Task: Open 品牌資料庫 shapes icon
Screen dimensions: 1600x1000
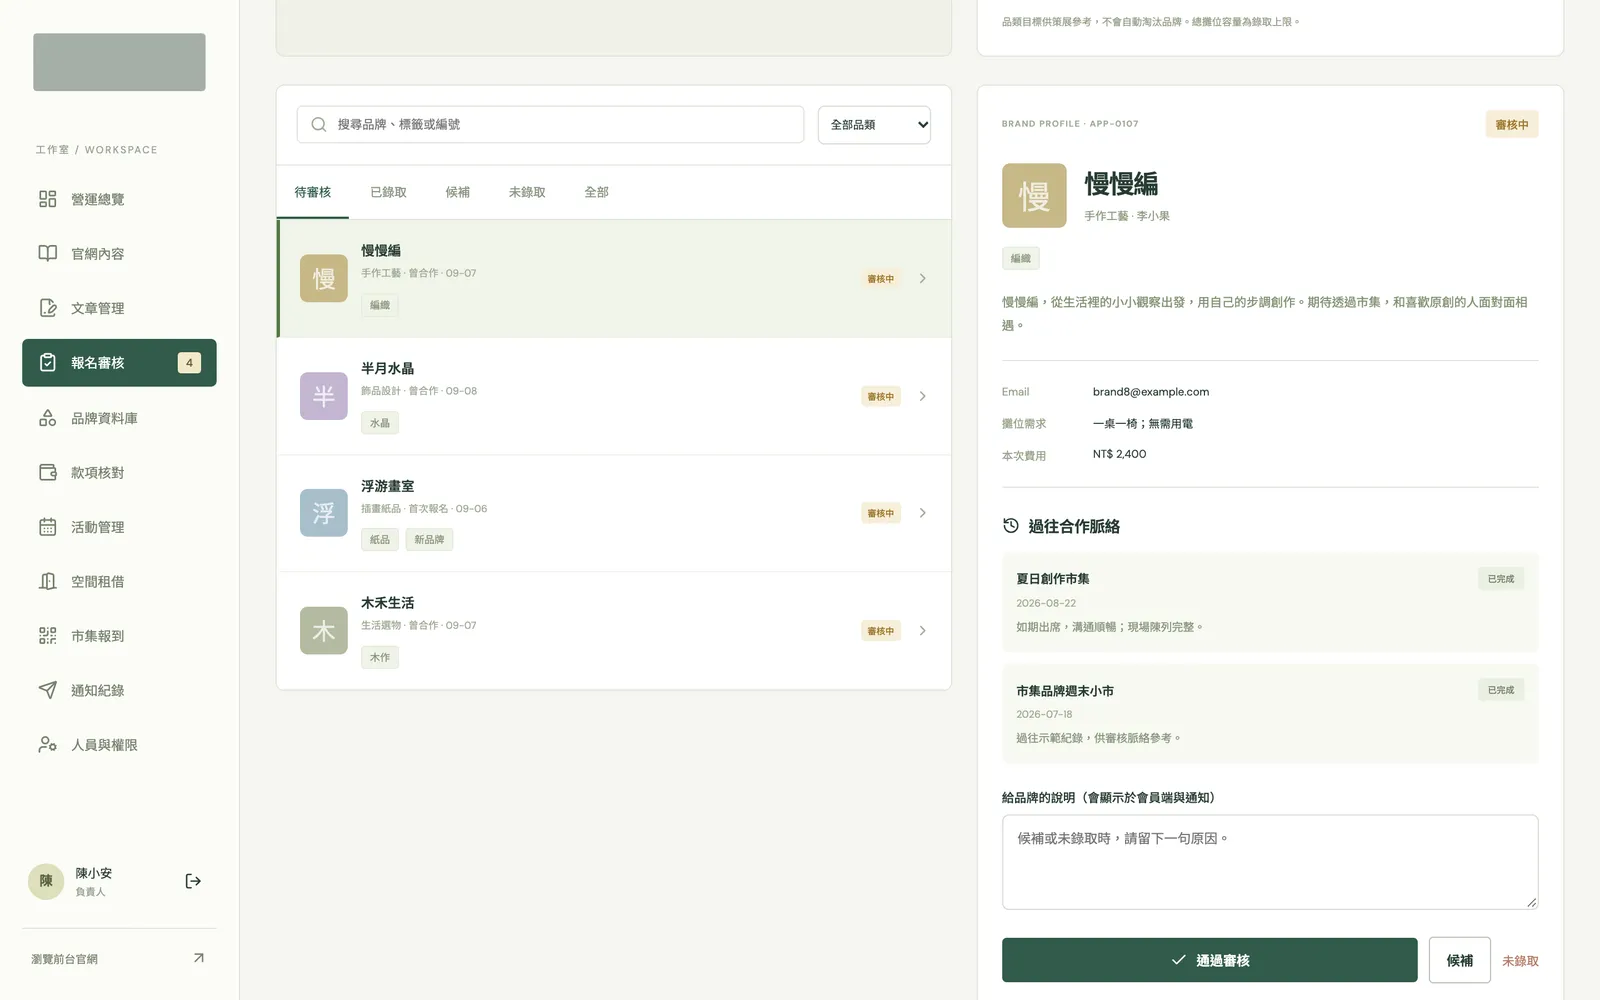Action: (x=47, y=418)
